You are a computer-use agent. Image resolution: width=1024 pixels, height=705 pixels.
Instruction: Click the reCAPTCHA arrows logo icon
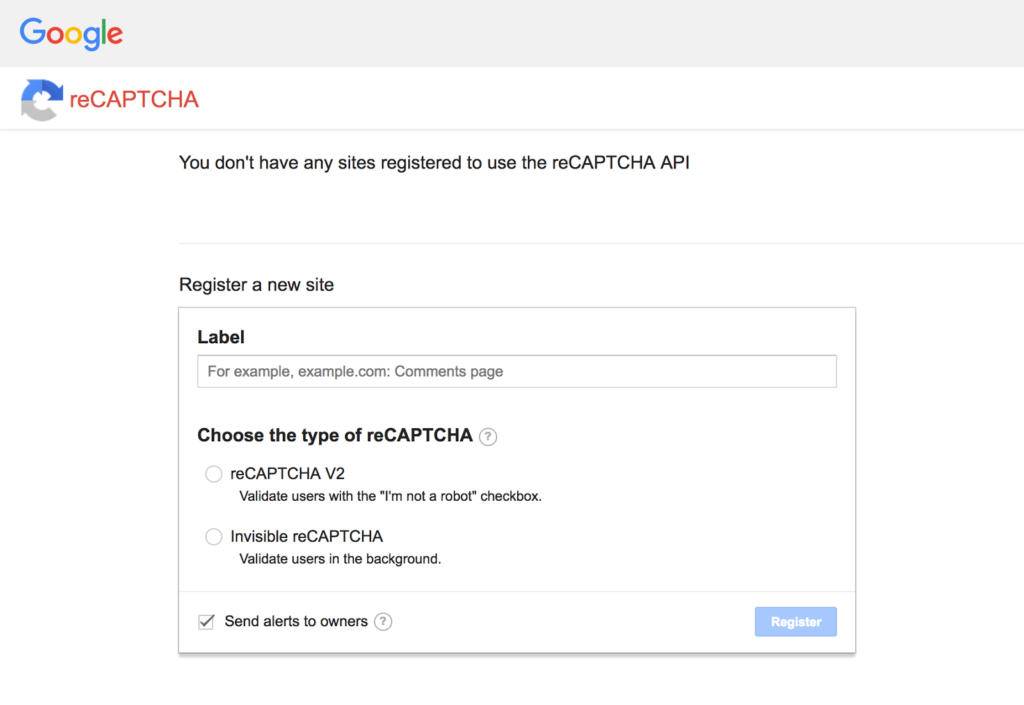42,100
